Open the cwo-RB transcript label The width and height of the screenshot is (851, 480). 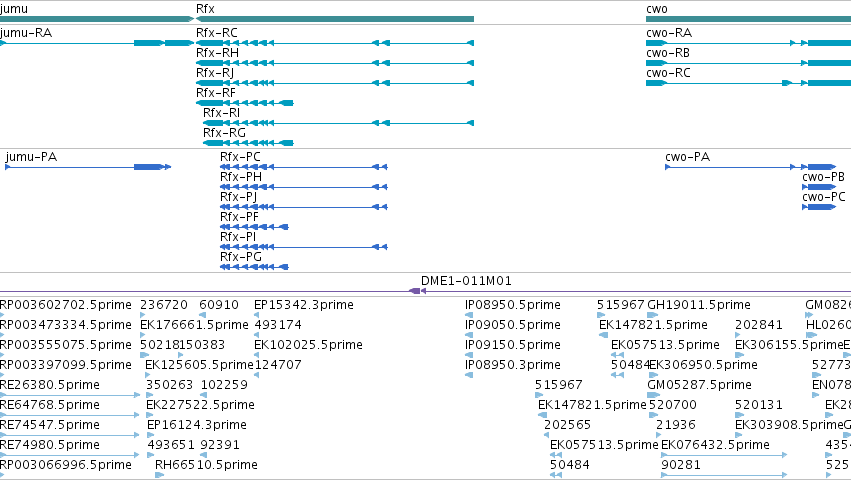click(668, 53)
